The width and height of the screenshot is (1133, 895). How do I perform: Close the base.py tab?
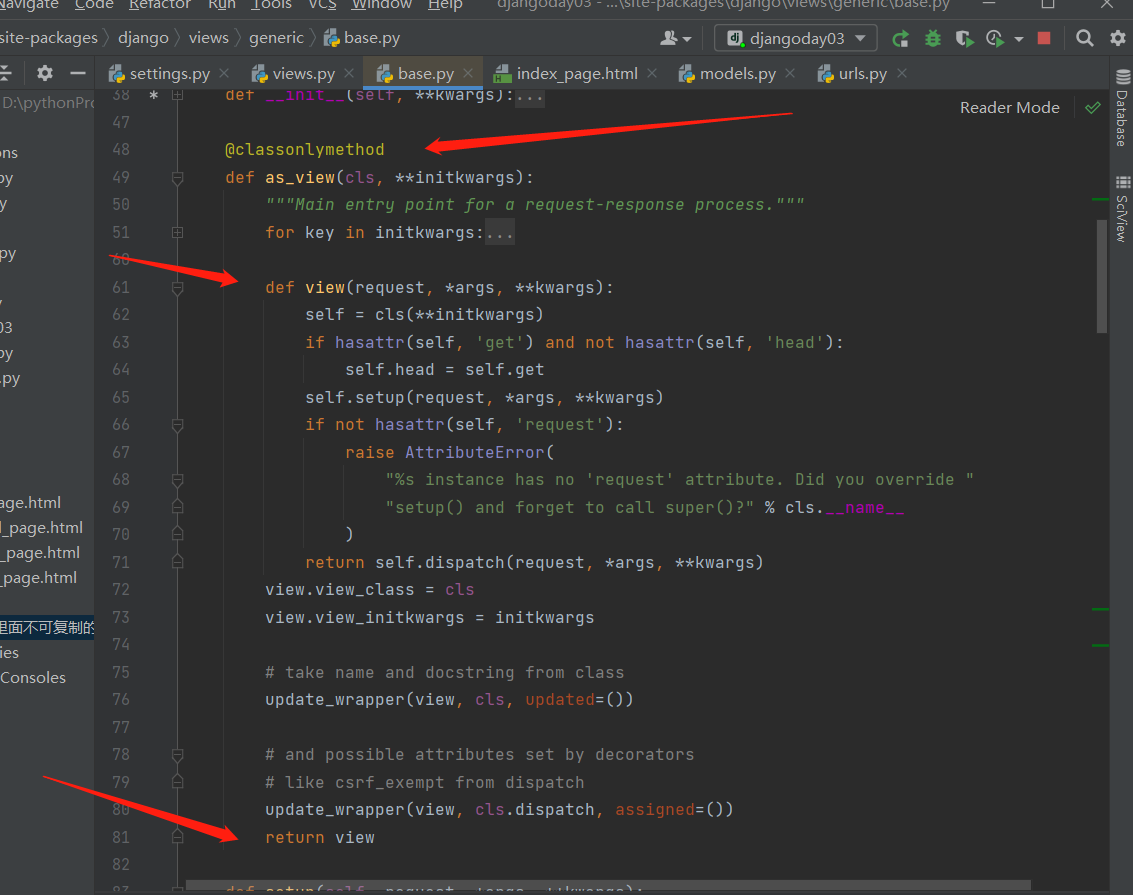468,73
